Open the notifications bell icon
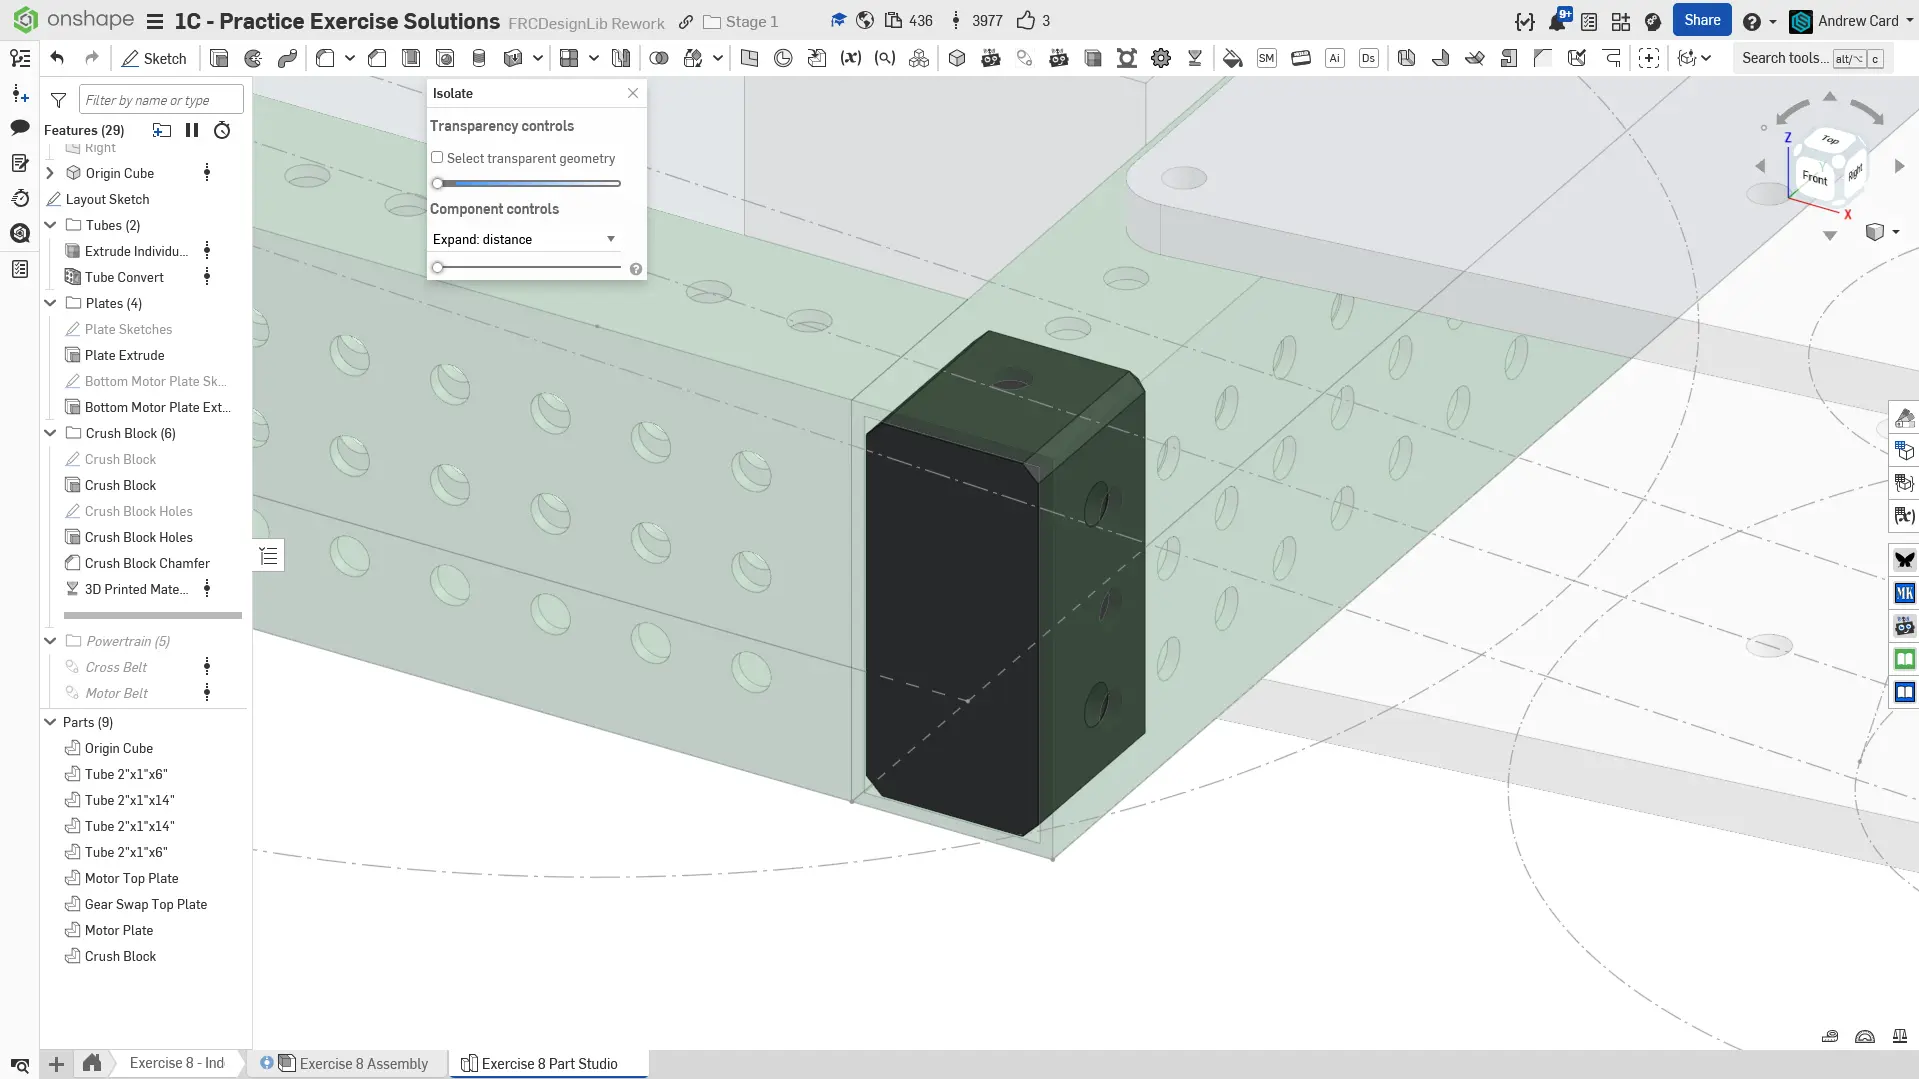 point(1557,21)
